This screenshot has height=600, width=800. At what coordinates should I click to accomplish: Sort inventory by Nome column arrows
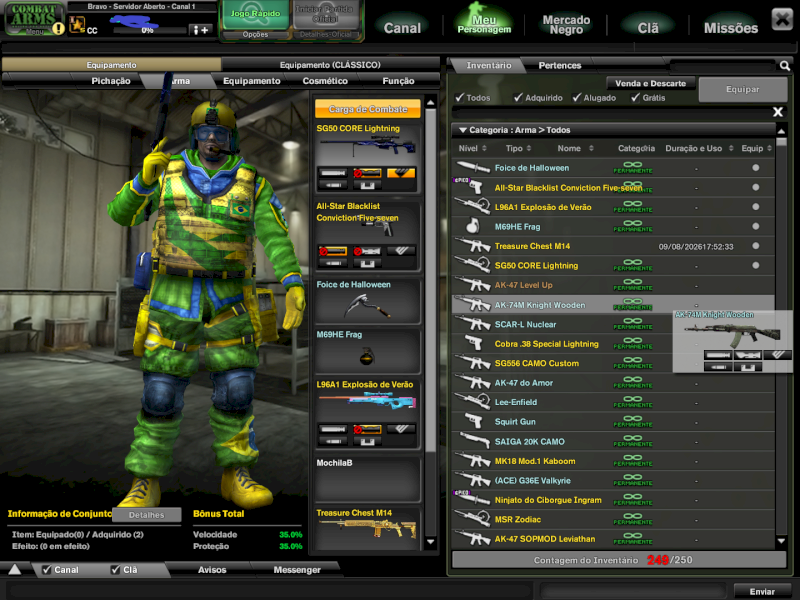(x=591, y=148)
